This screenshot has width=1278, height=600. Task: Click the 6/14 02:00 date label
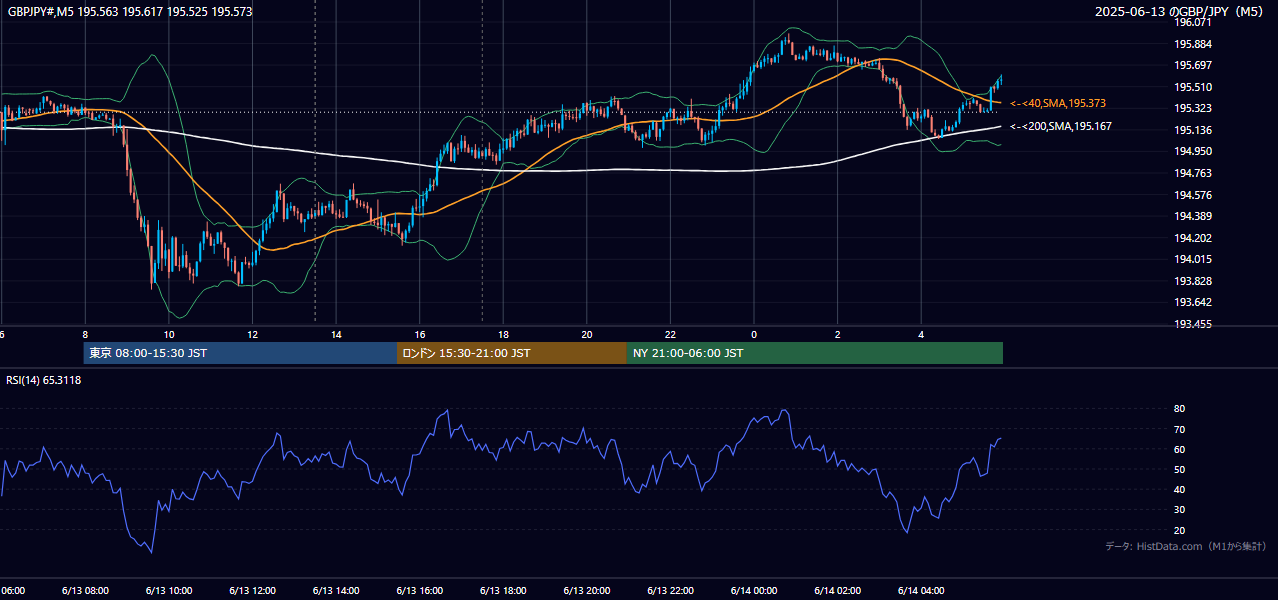pyautogui.click(x=837, y=590)
